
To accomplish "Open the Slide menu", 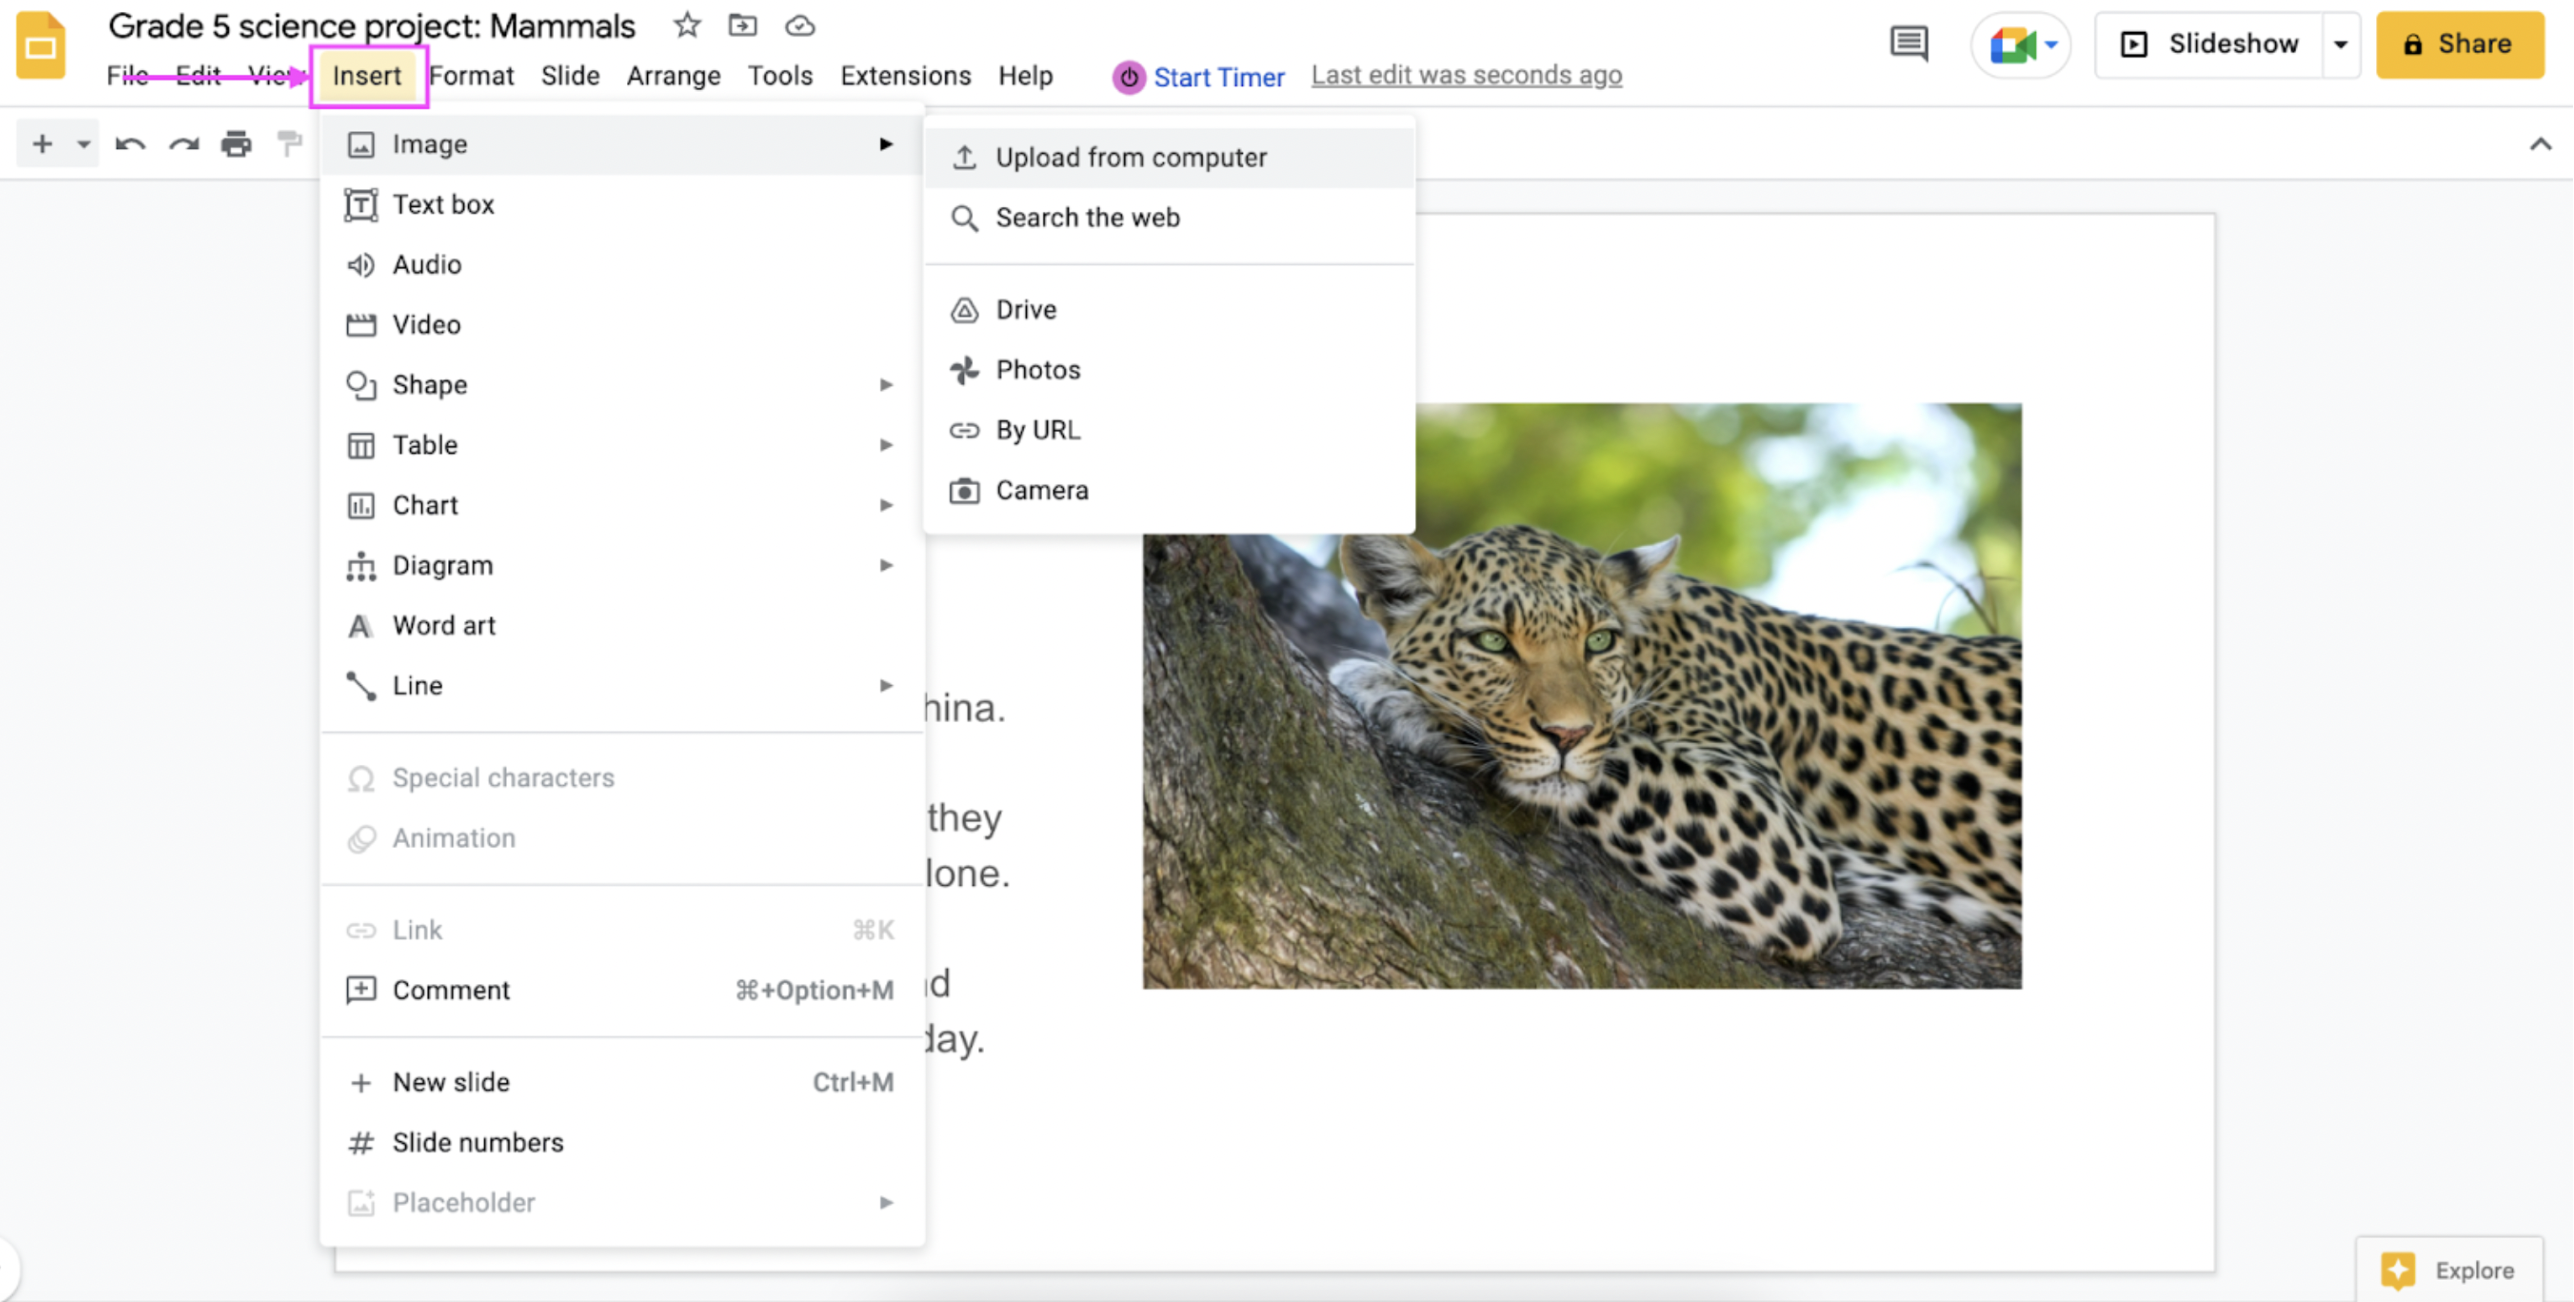I will pos(570,76).
